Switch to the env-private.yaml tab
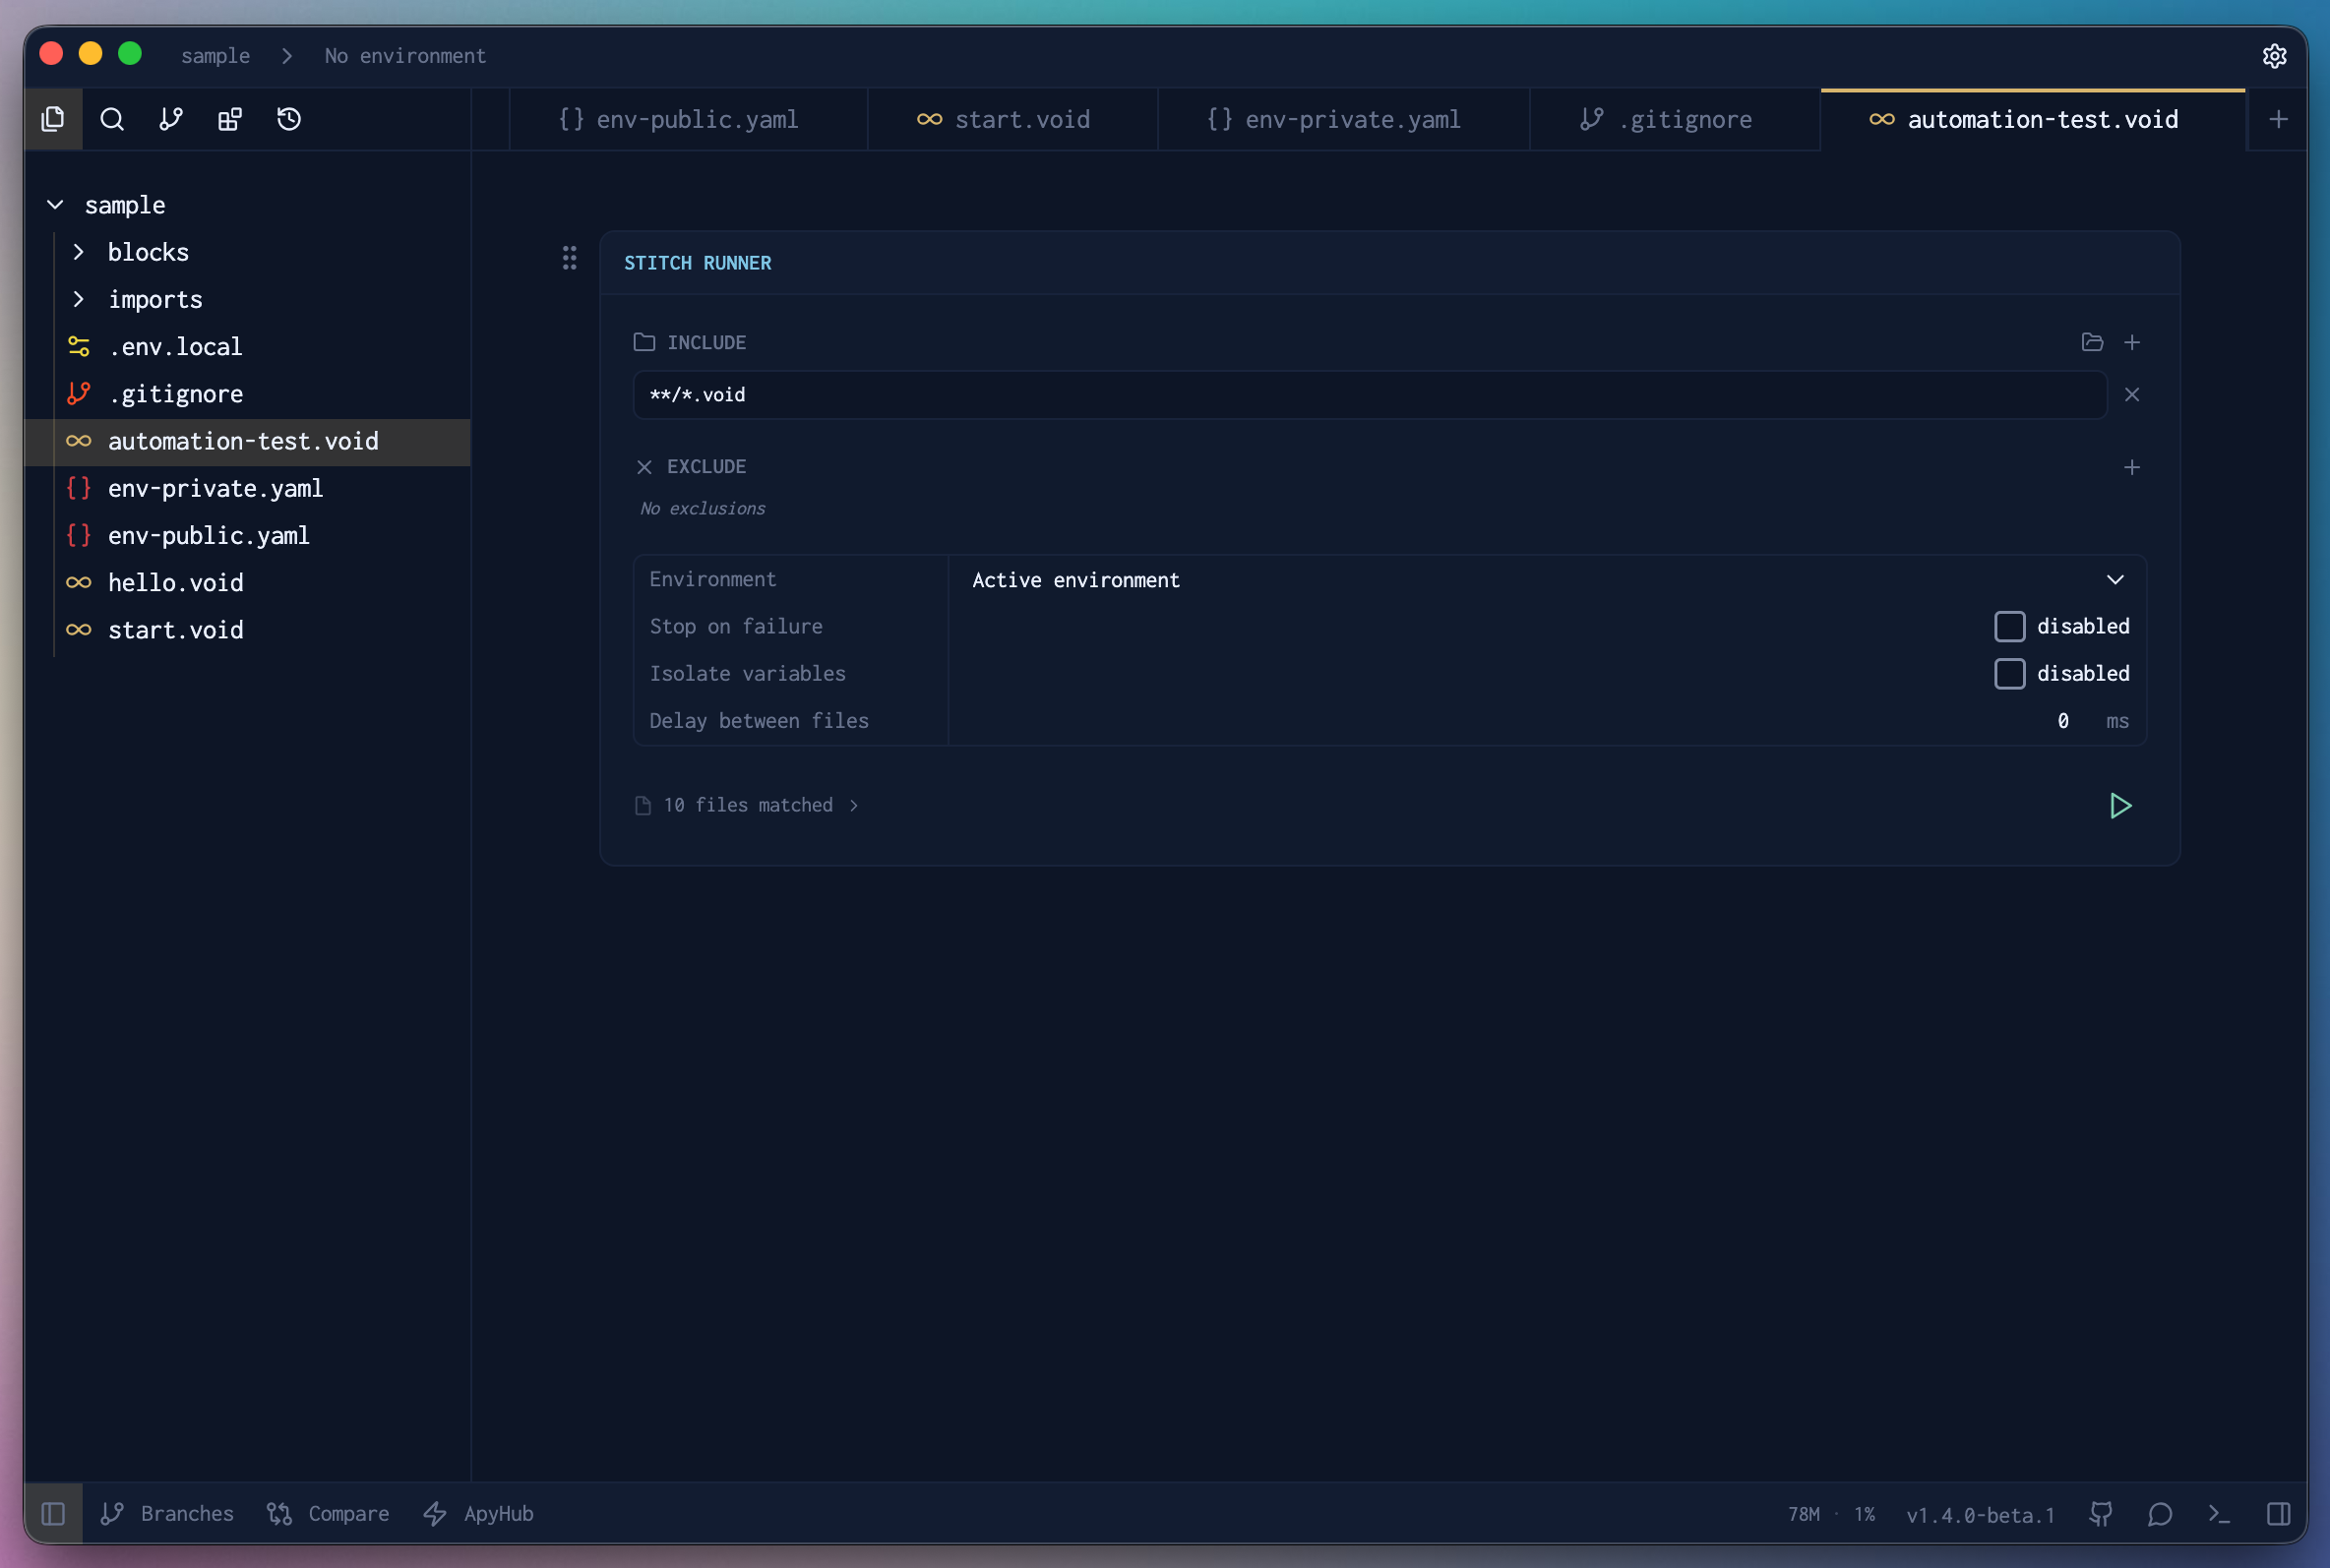Viewport: 2330px width, 1568px height. tap(1336, 120)
